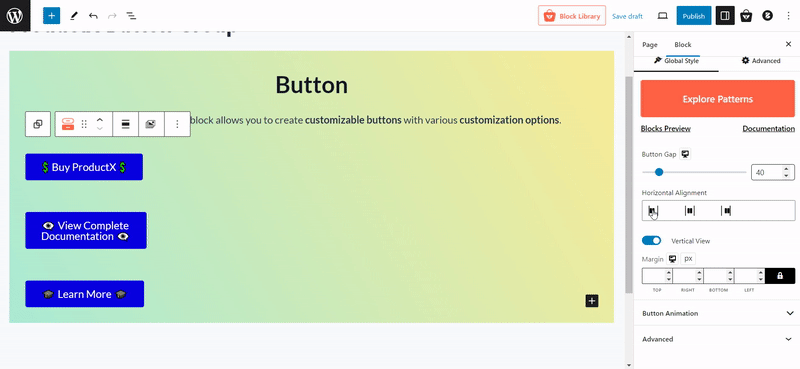800x369 pixels.
Task: Click the Publish button
Action: pos(693,16)
